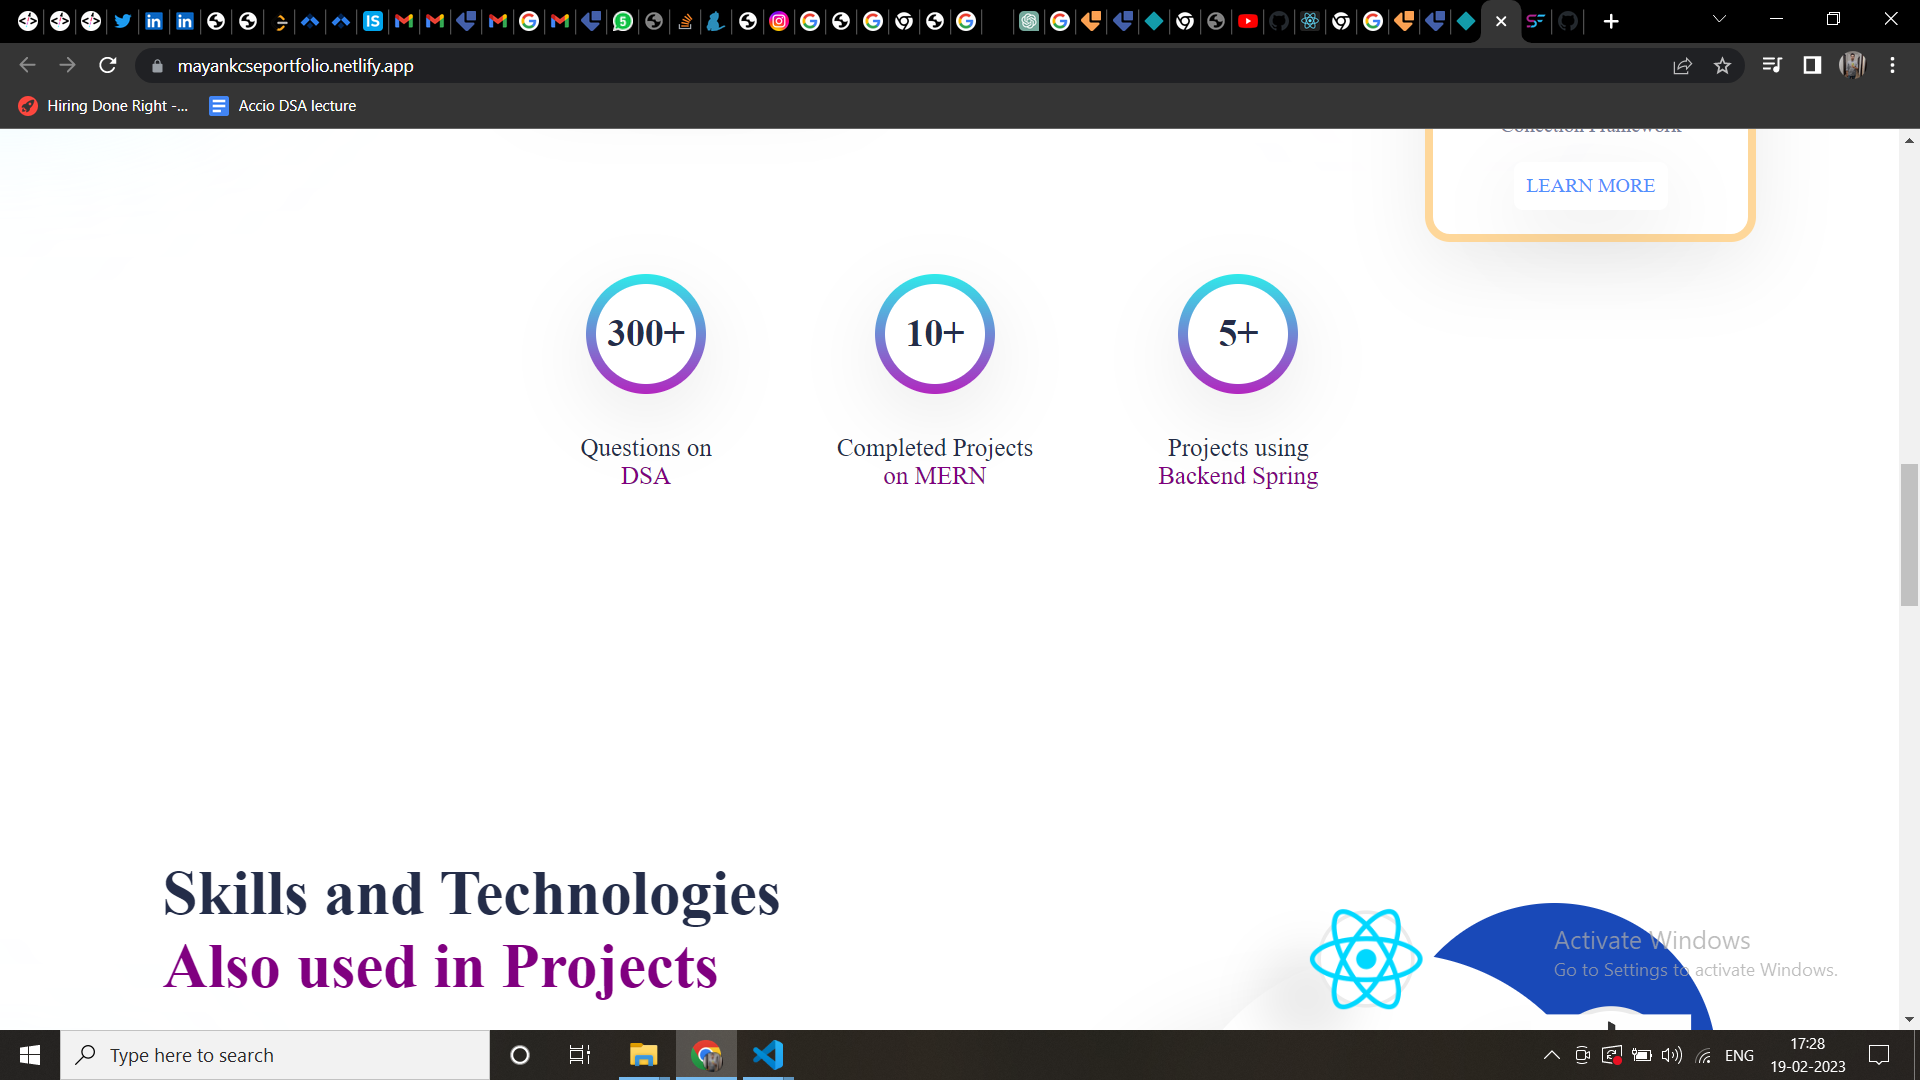Expand the tab search dropdown
The image size is (1920, 1080).
1719,18
